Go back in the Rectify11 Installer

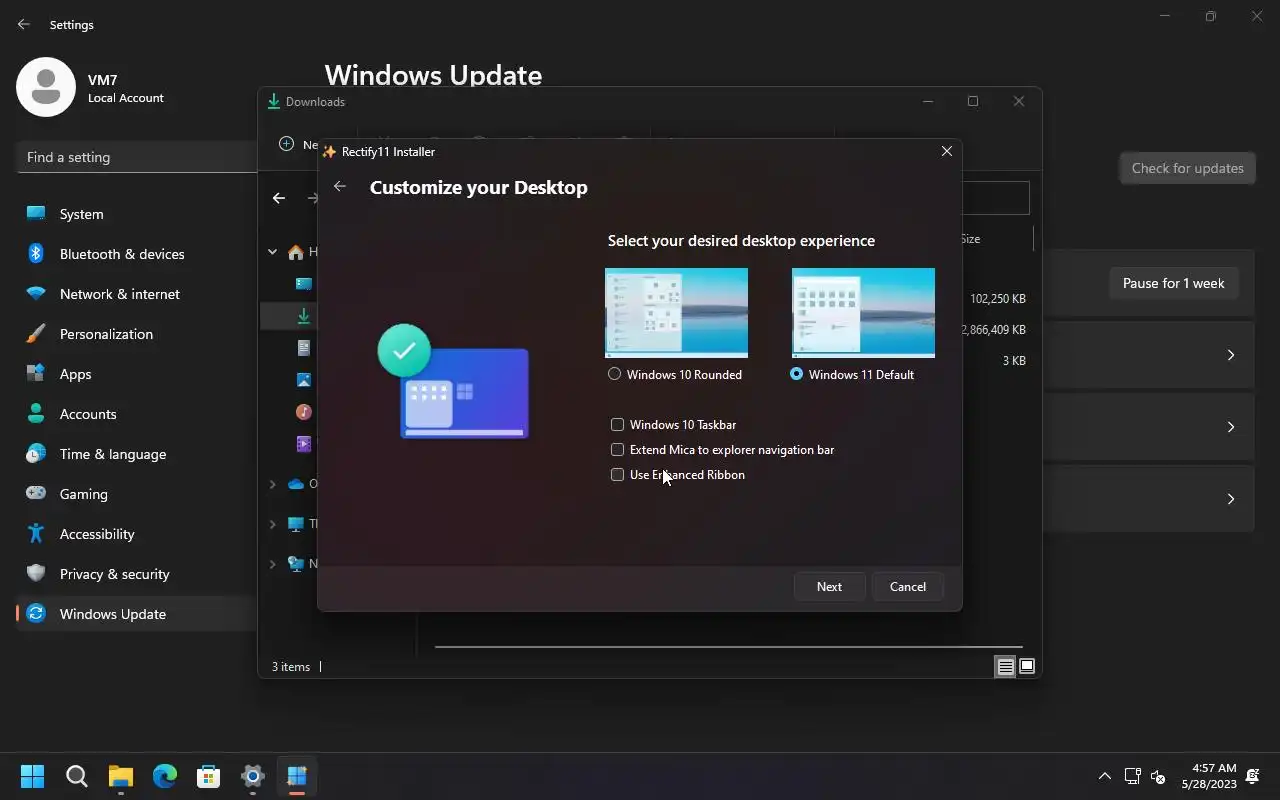click(x=340, y=187)
